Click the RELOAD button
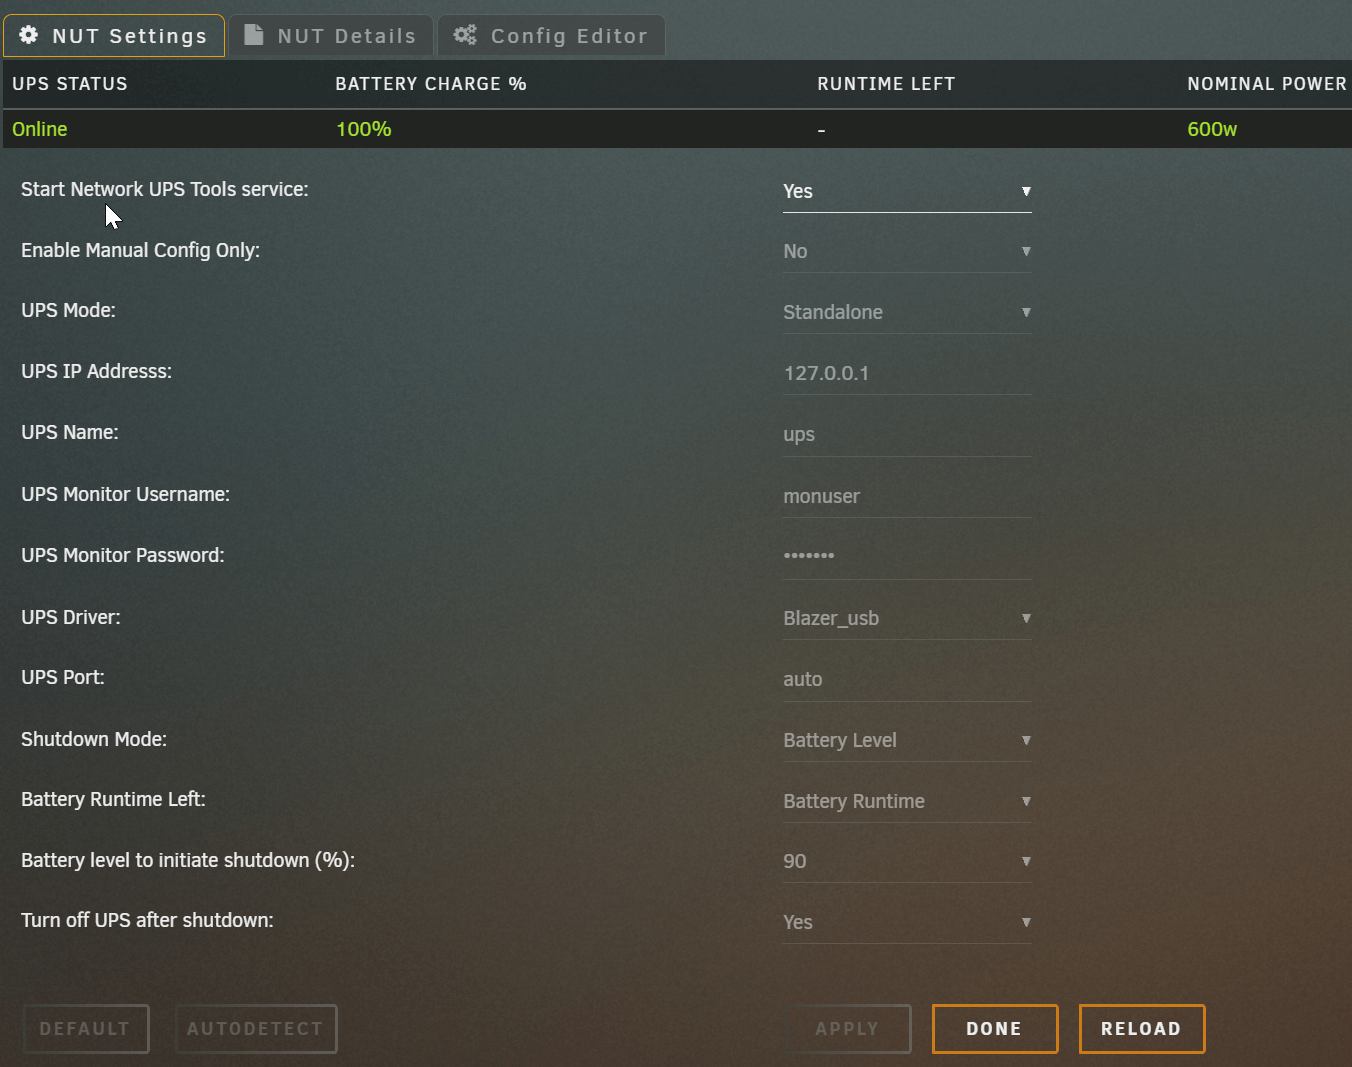 click(1142, 1029)
